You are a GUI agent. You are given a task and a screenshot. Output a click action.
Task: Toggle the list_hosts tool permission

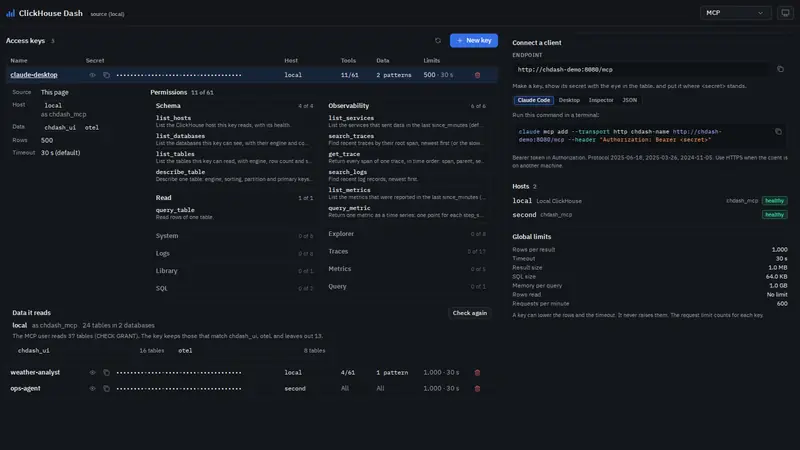234,121
